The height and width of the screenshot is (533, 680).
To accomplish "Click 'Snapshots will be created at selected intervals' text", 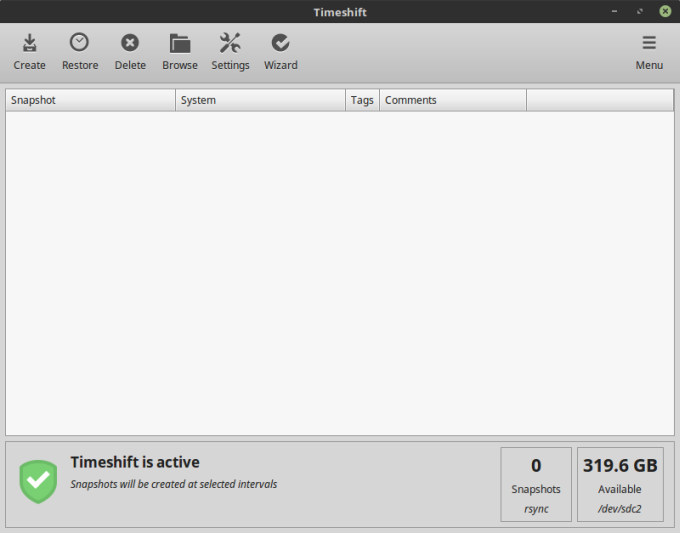I will pyautogui.click(x=173, y=484).
